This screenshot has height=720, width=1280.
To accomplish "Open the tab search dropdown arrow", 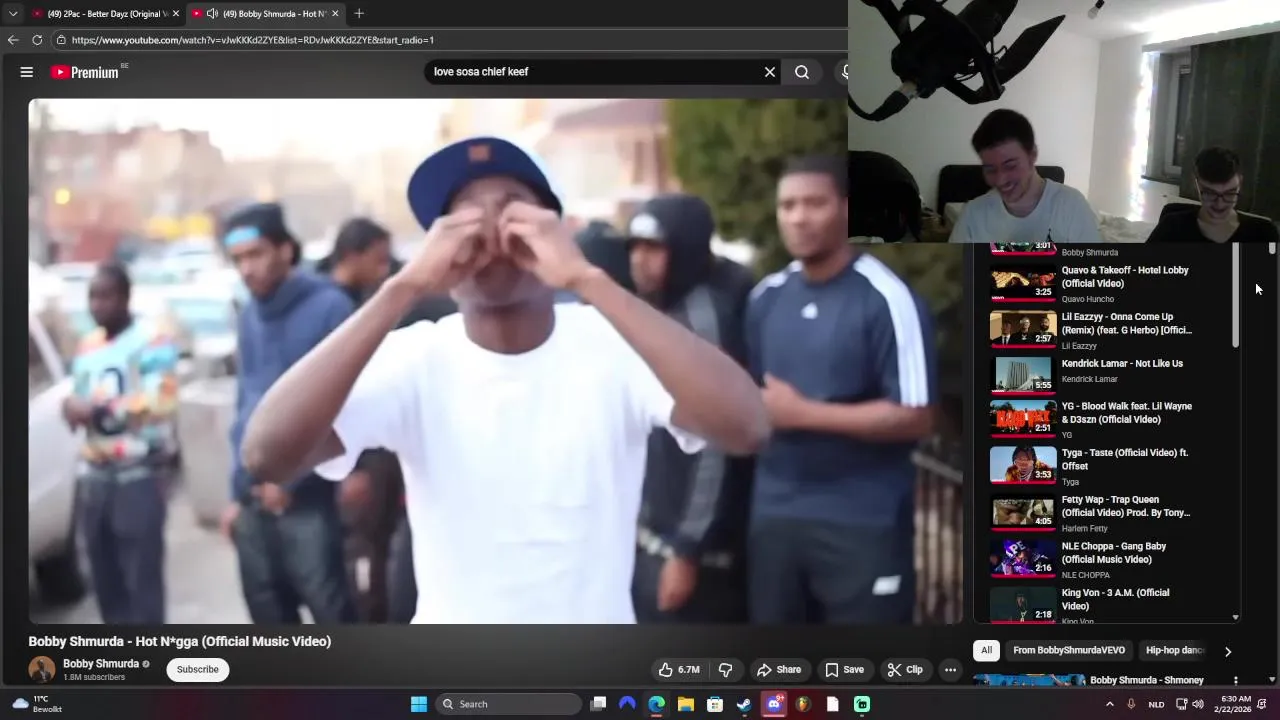I will [x=13, y=14].
